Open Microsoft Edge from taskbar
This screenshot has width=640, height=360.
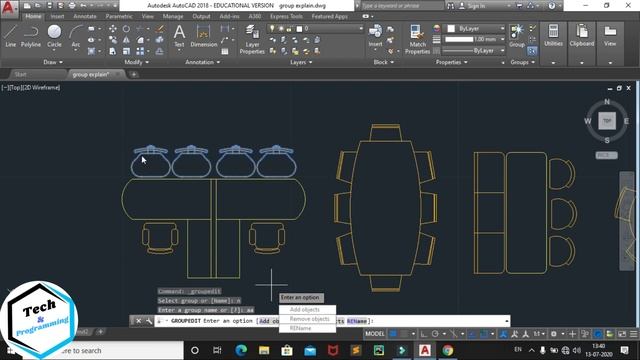coord(241,350)
